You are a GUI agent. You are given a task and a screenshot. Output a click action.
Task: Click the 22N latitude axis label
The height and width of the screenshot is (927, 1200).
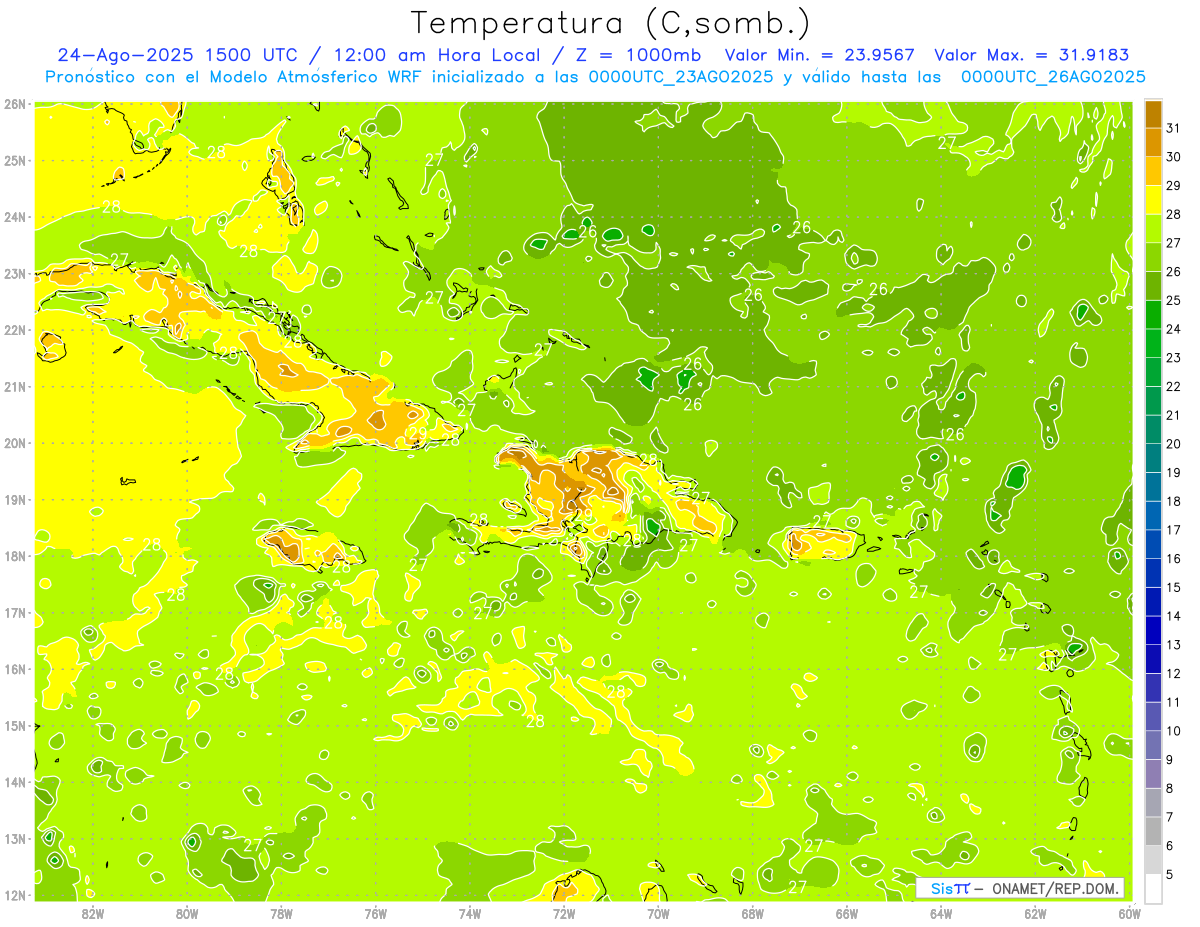[14, 330]
